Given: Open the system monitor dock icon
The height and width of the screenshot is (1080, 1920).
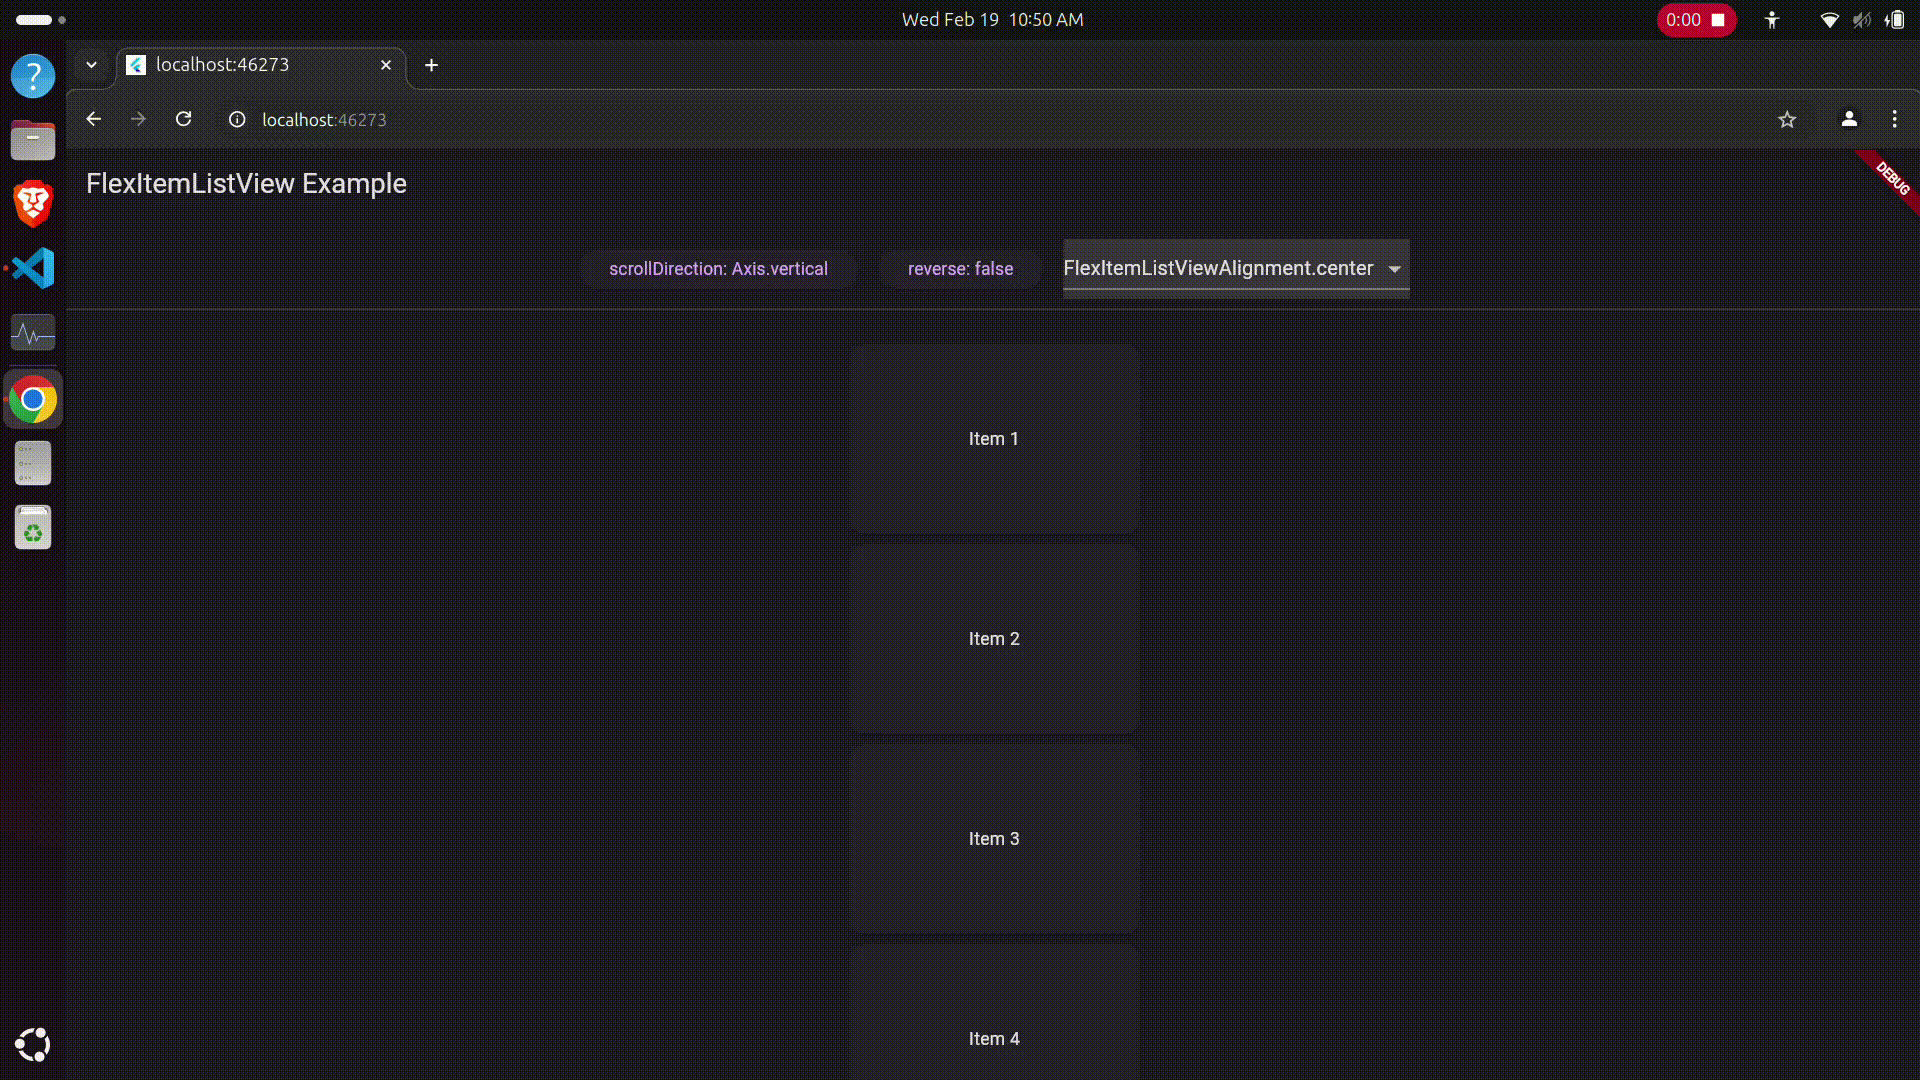Looking at the screenshot, I should coord(33,333).
